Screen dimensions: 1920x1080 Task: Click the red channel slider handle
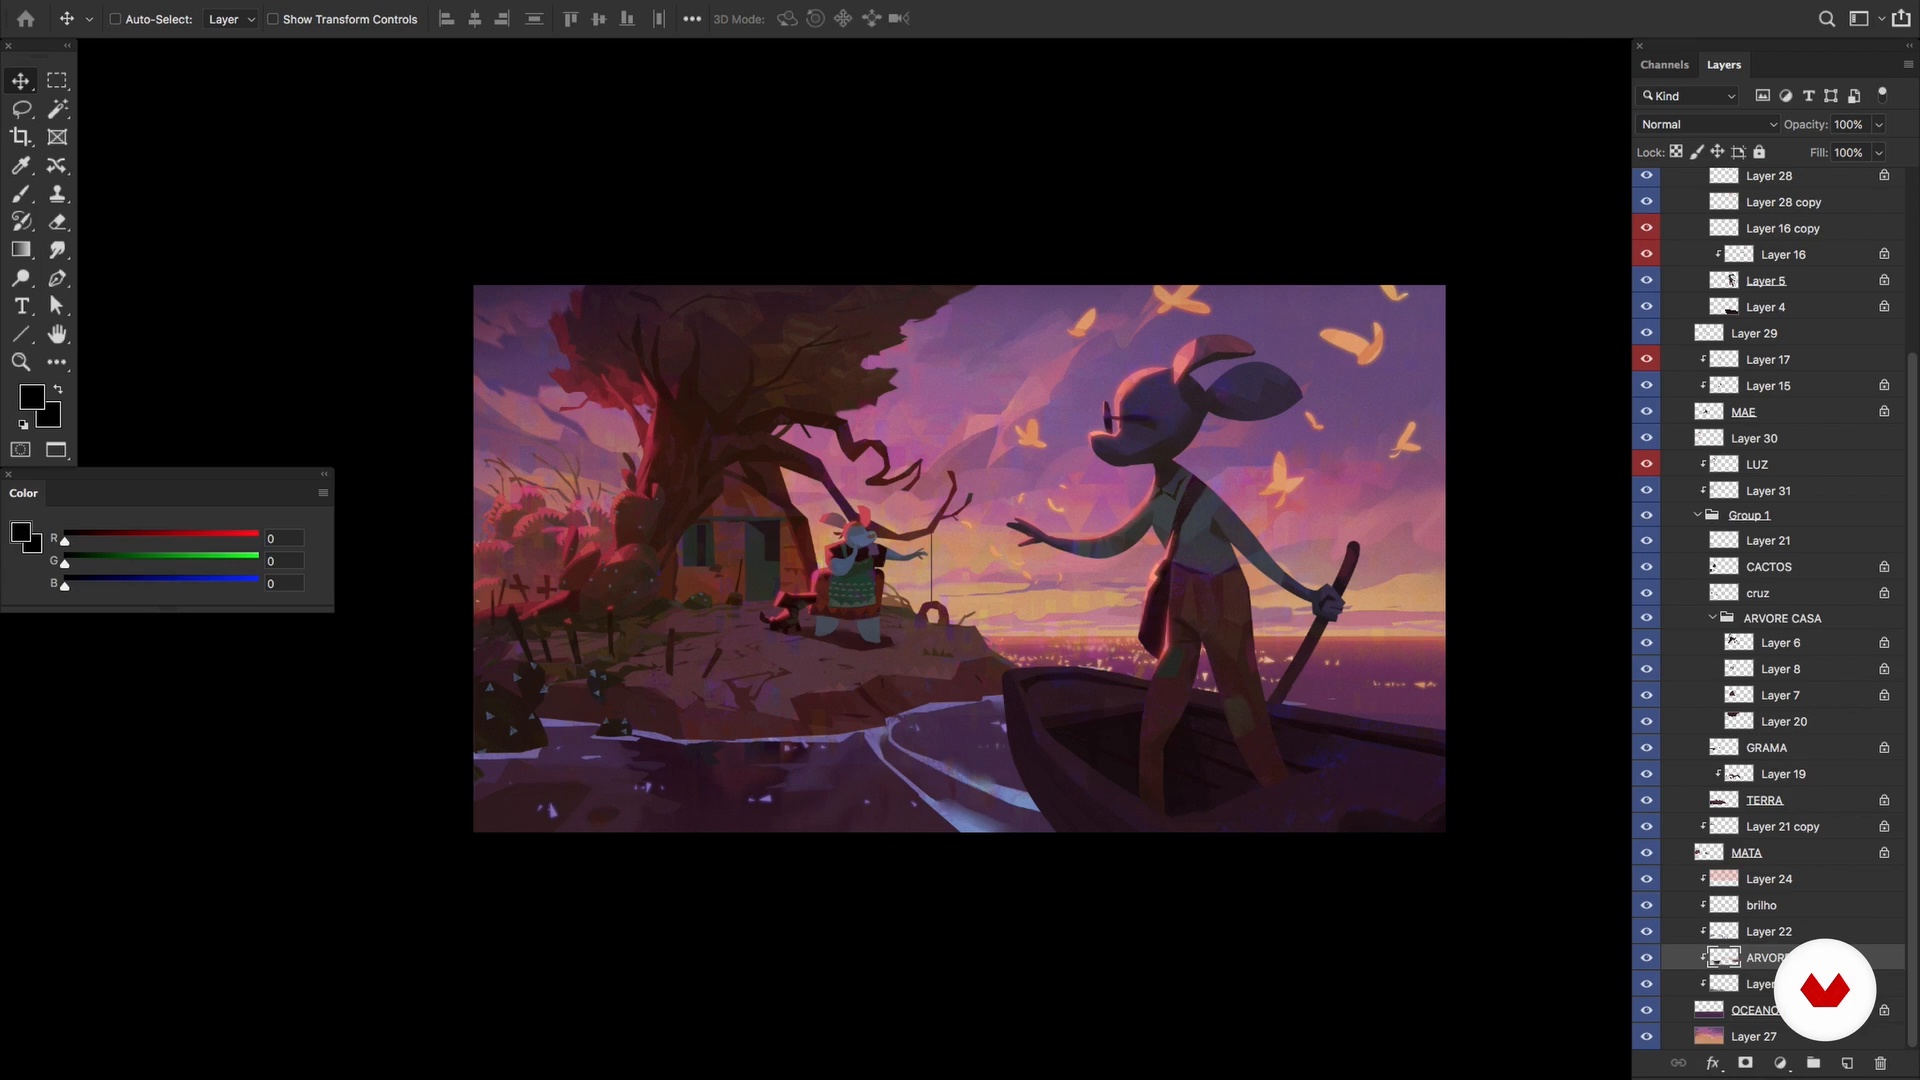pos(65,541)
